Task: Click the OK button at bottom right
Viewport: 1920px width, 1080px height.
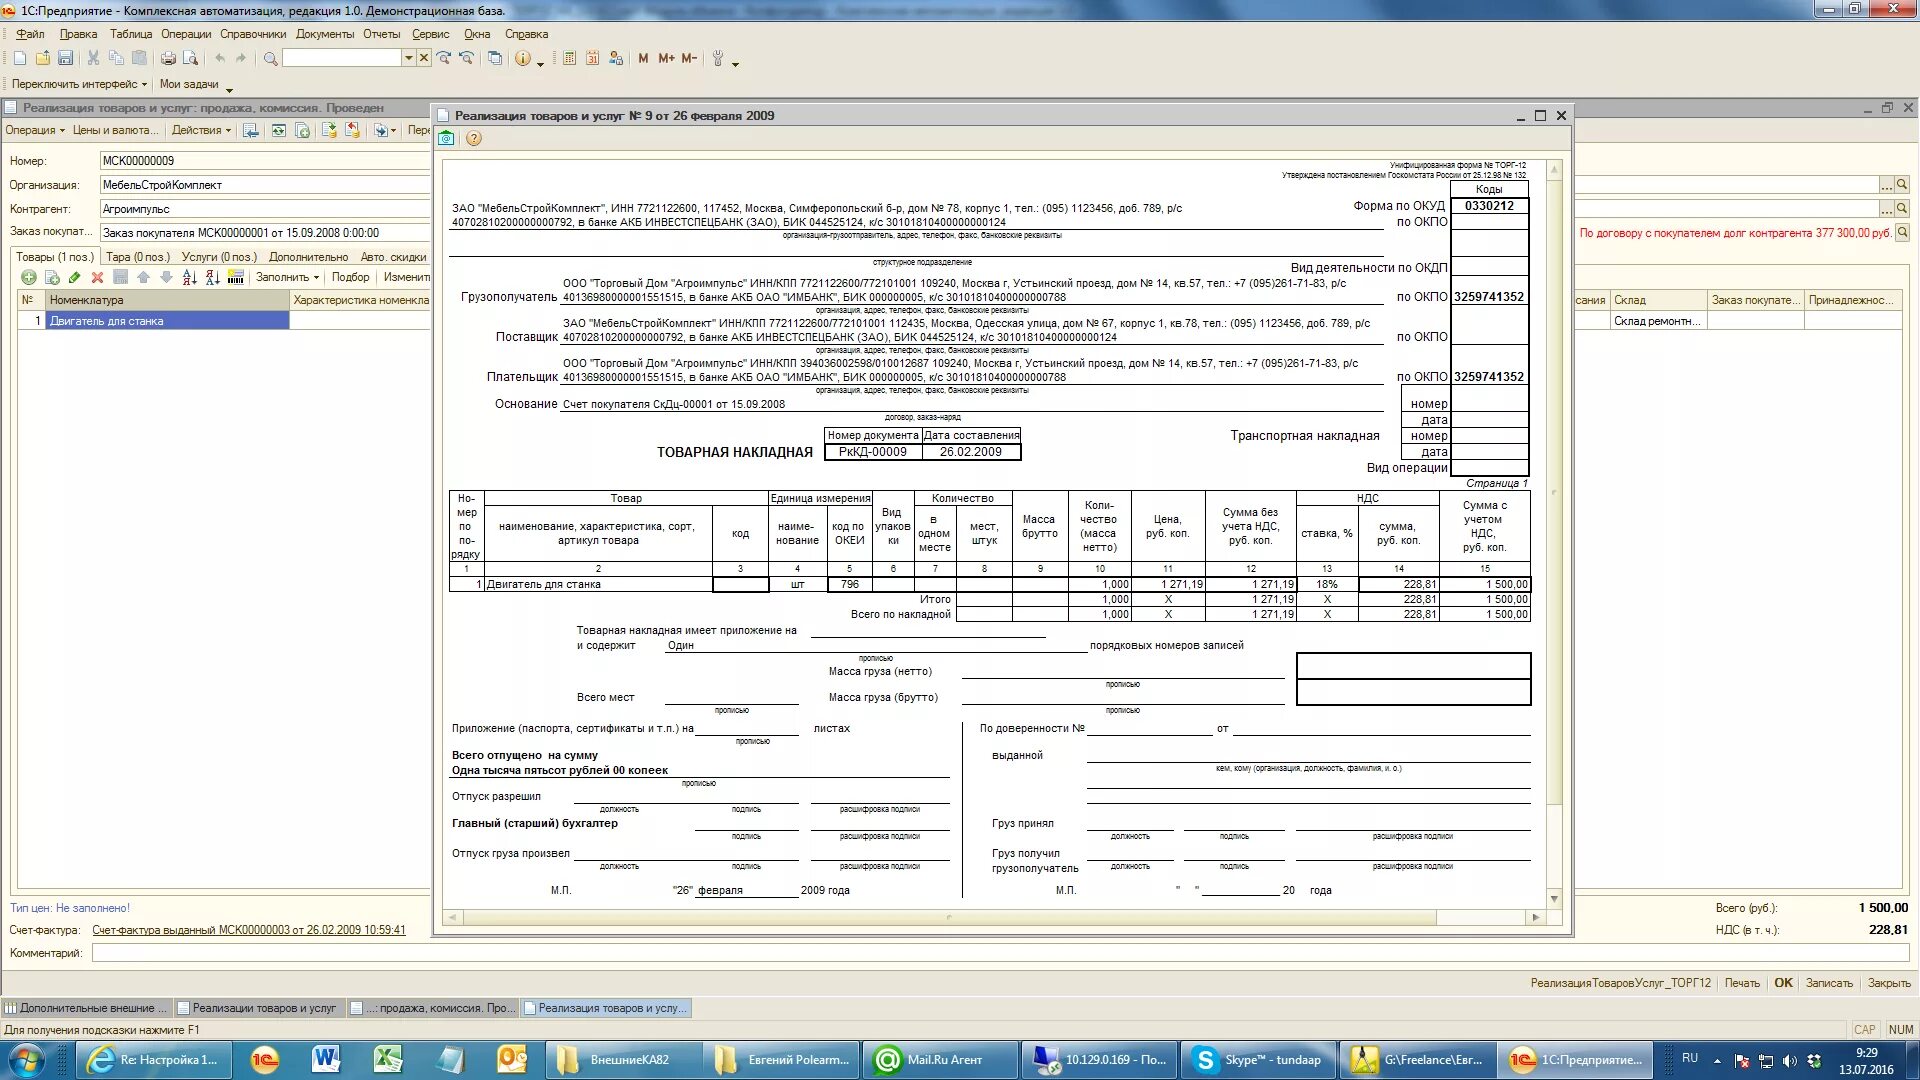Action: click(1783, 983)
